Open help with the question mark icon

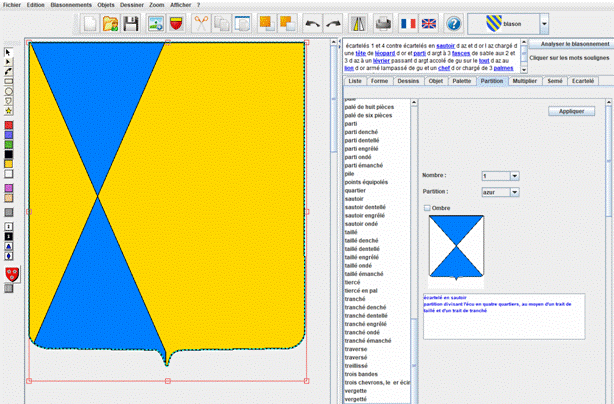[x=453, y=23]
